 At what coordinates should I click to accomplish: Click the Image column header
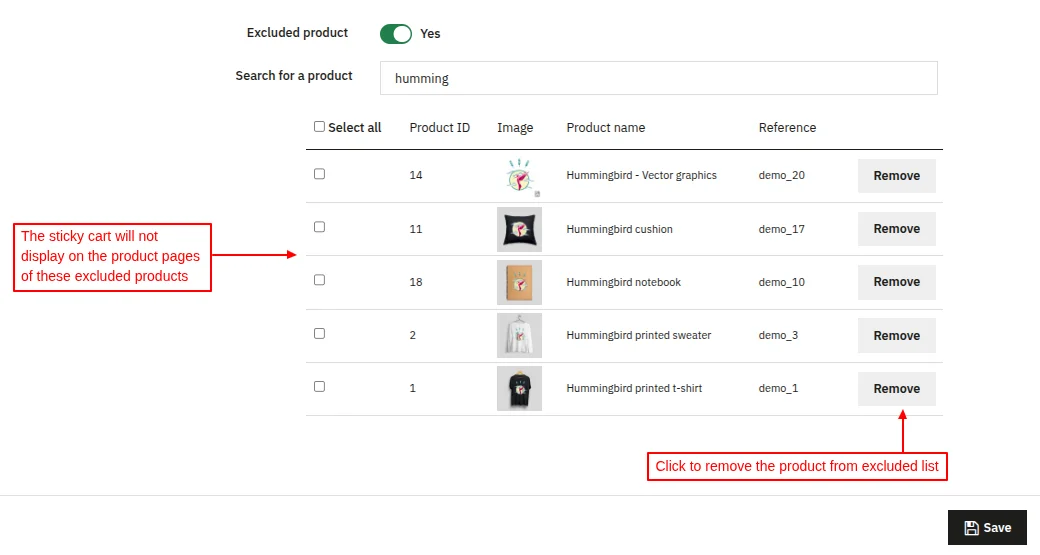click(515, 128)
